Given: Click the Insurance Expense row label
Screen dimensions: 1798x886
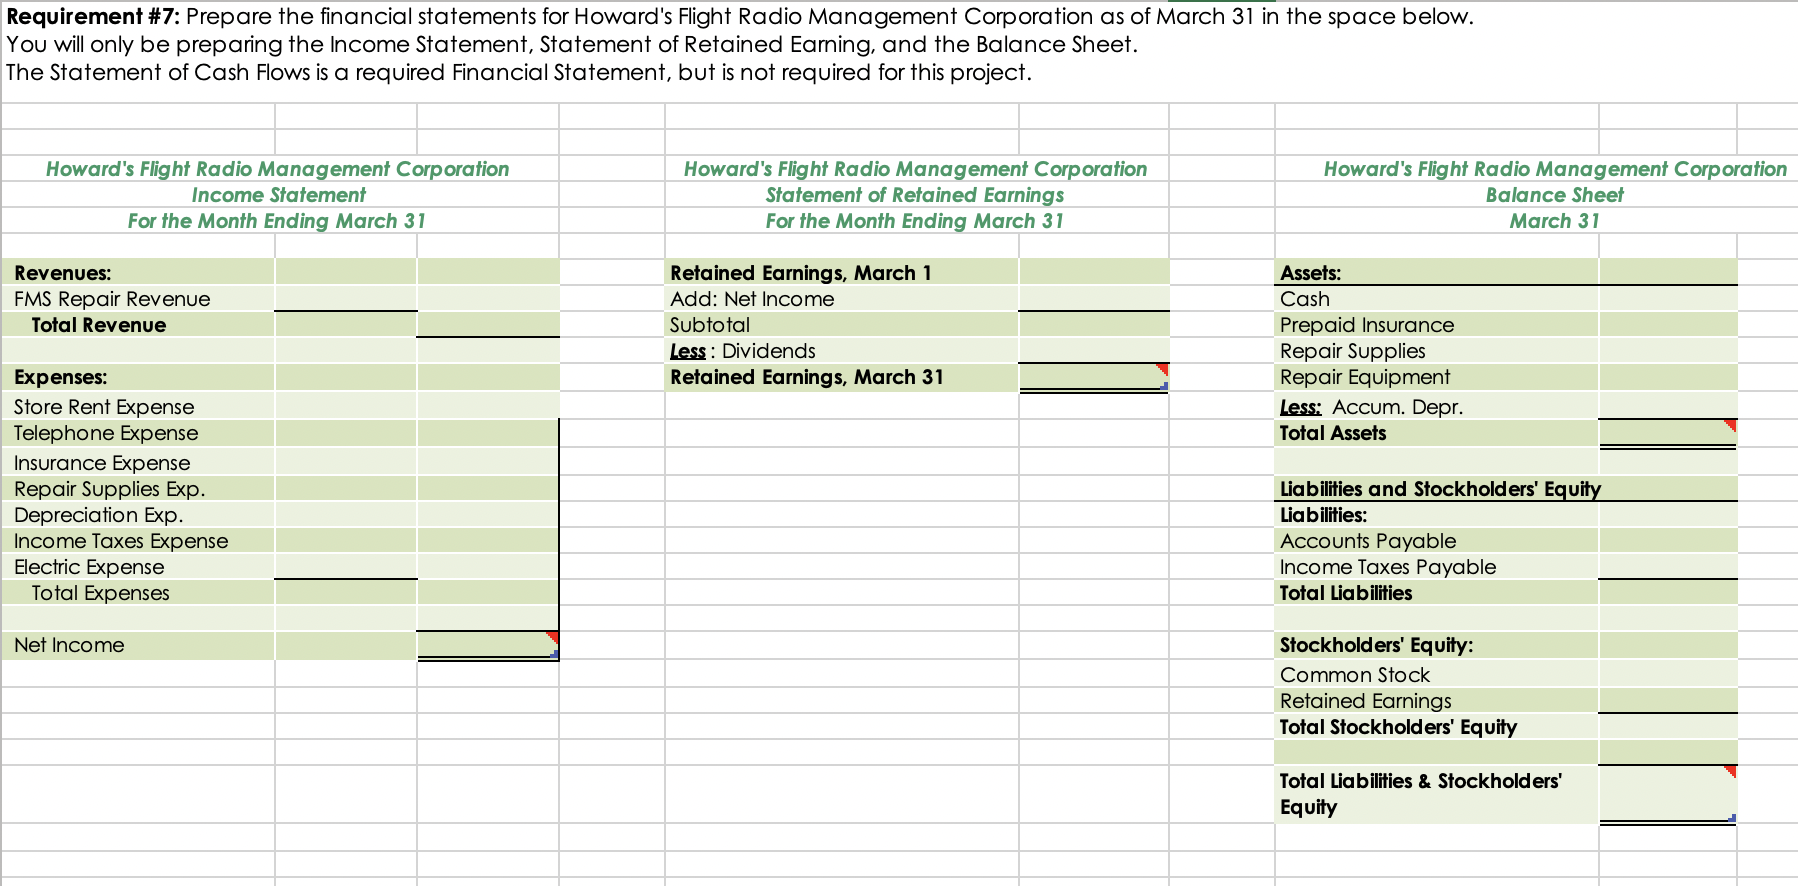Looking at the screenshot, I should [139, 461].
